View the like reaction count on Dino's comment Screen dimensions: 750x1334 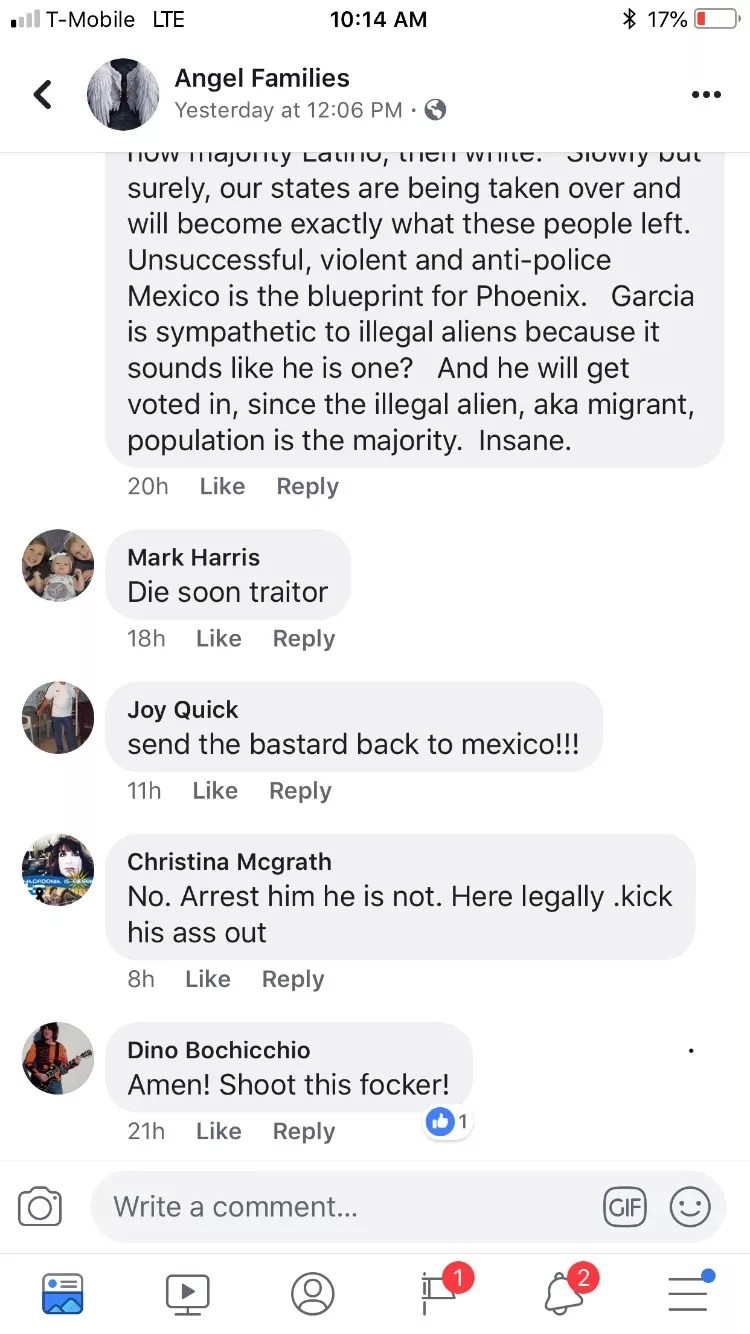448,1122
